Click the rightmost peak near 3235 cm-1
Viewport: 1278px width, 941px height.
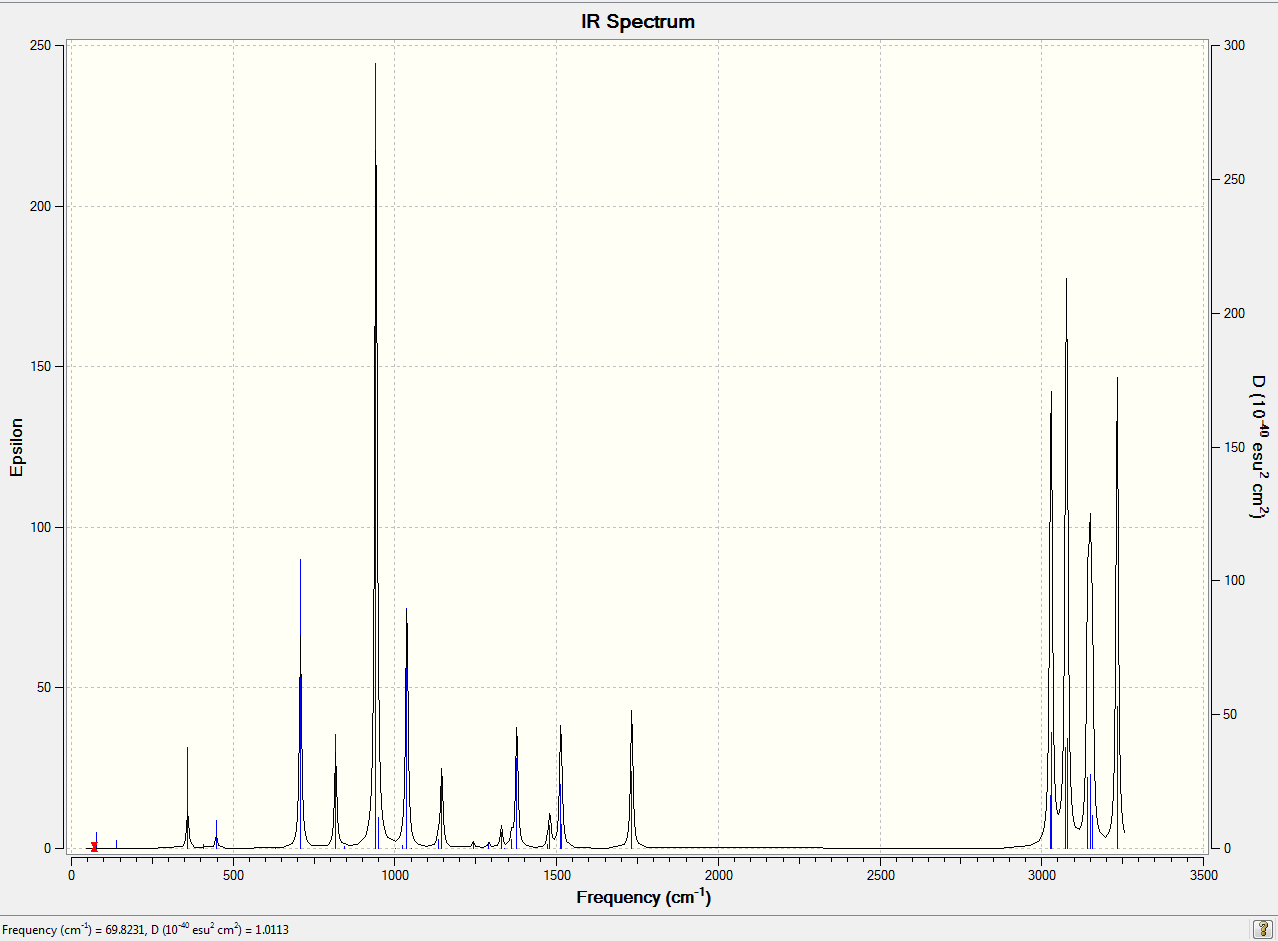[x=1117, y=612]
